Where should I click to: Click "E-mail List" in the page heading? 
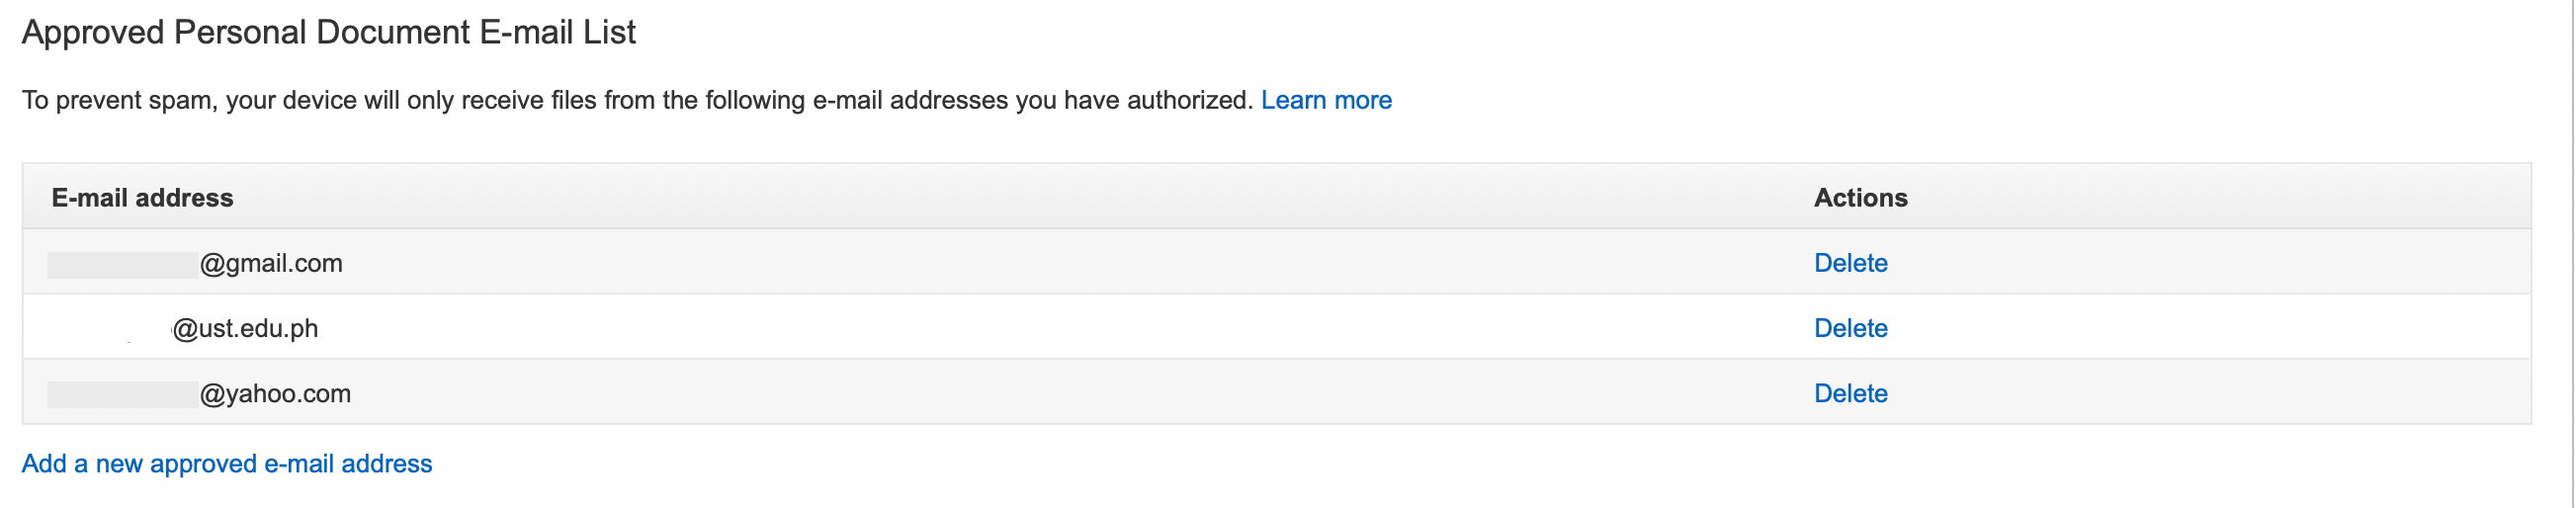point(557,33)
